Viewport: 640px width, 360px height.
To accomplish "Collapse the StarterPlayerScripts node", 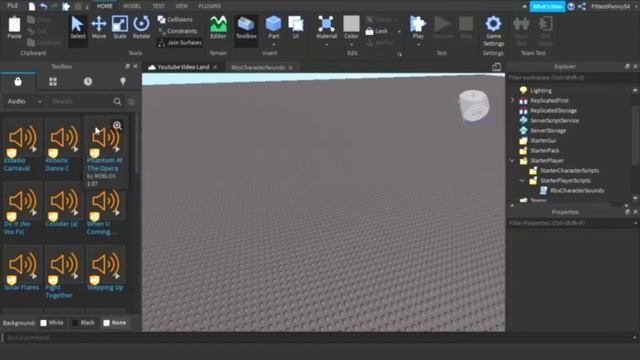I will pyautogui.click(x=522, y=180).
